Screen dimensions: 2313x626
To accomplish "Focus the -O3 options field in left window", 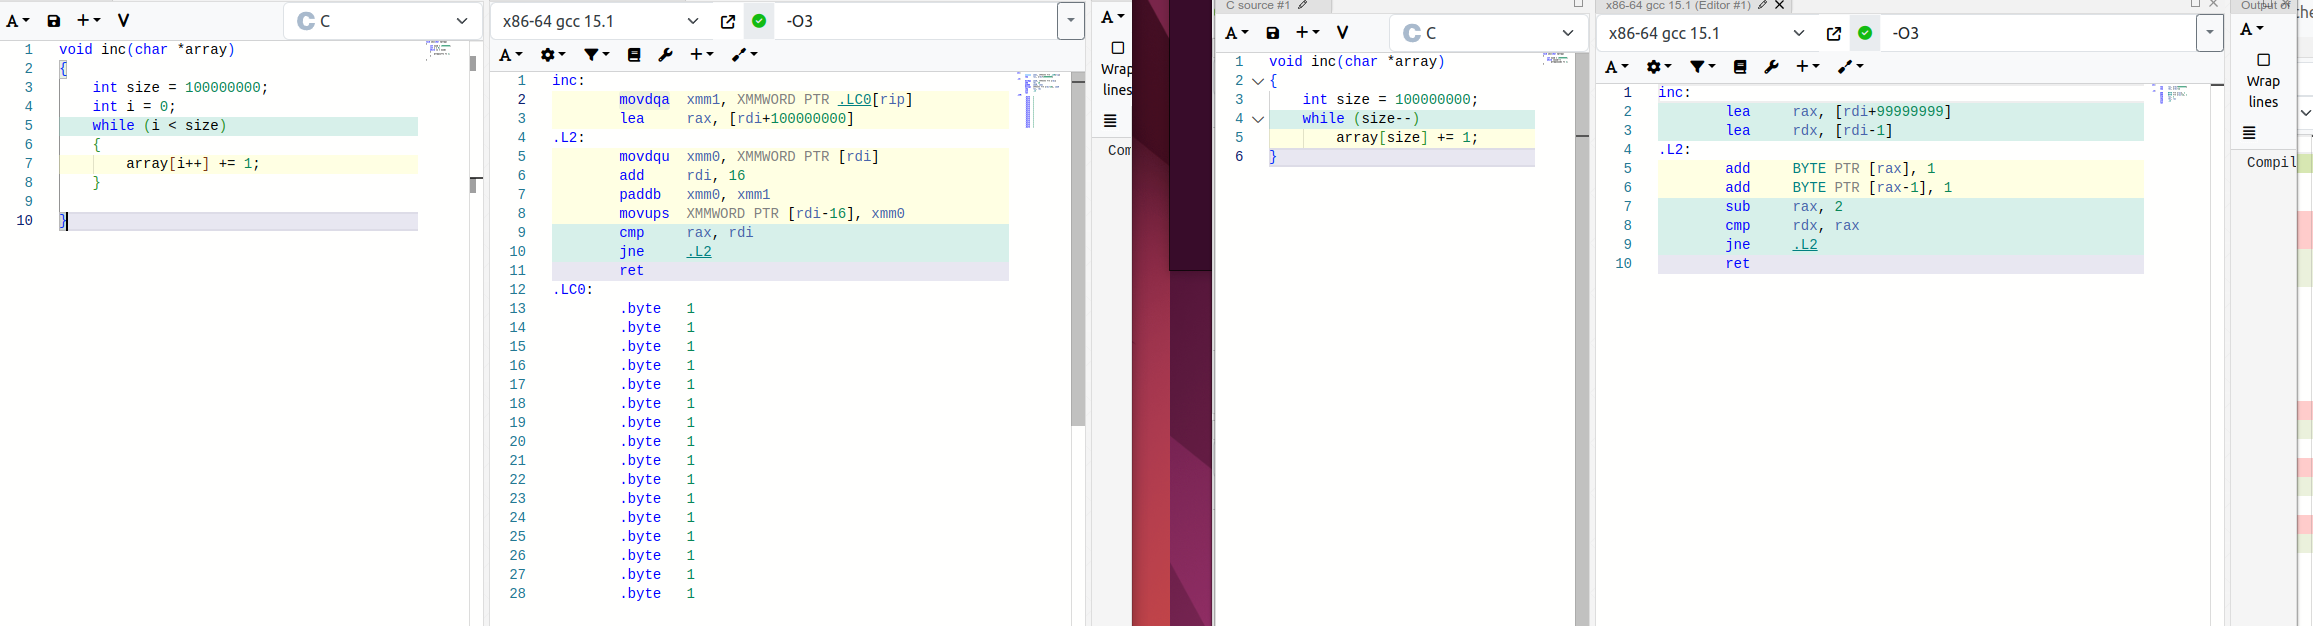I will click(x=917, y=21).
